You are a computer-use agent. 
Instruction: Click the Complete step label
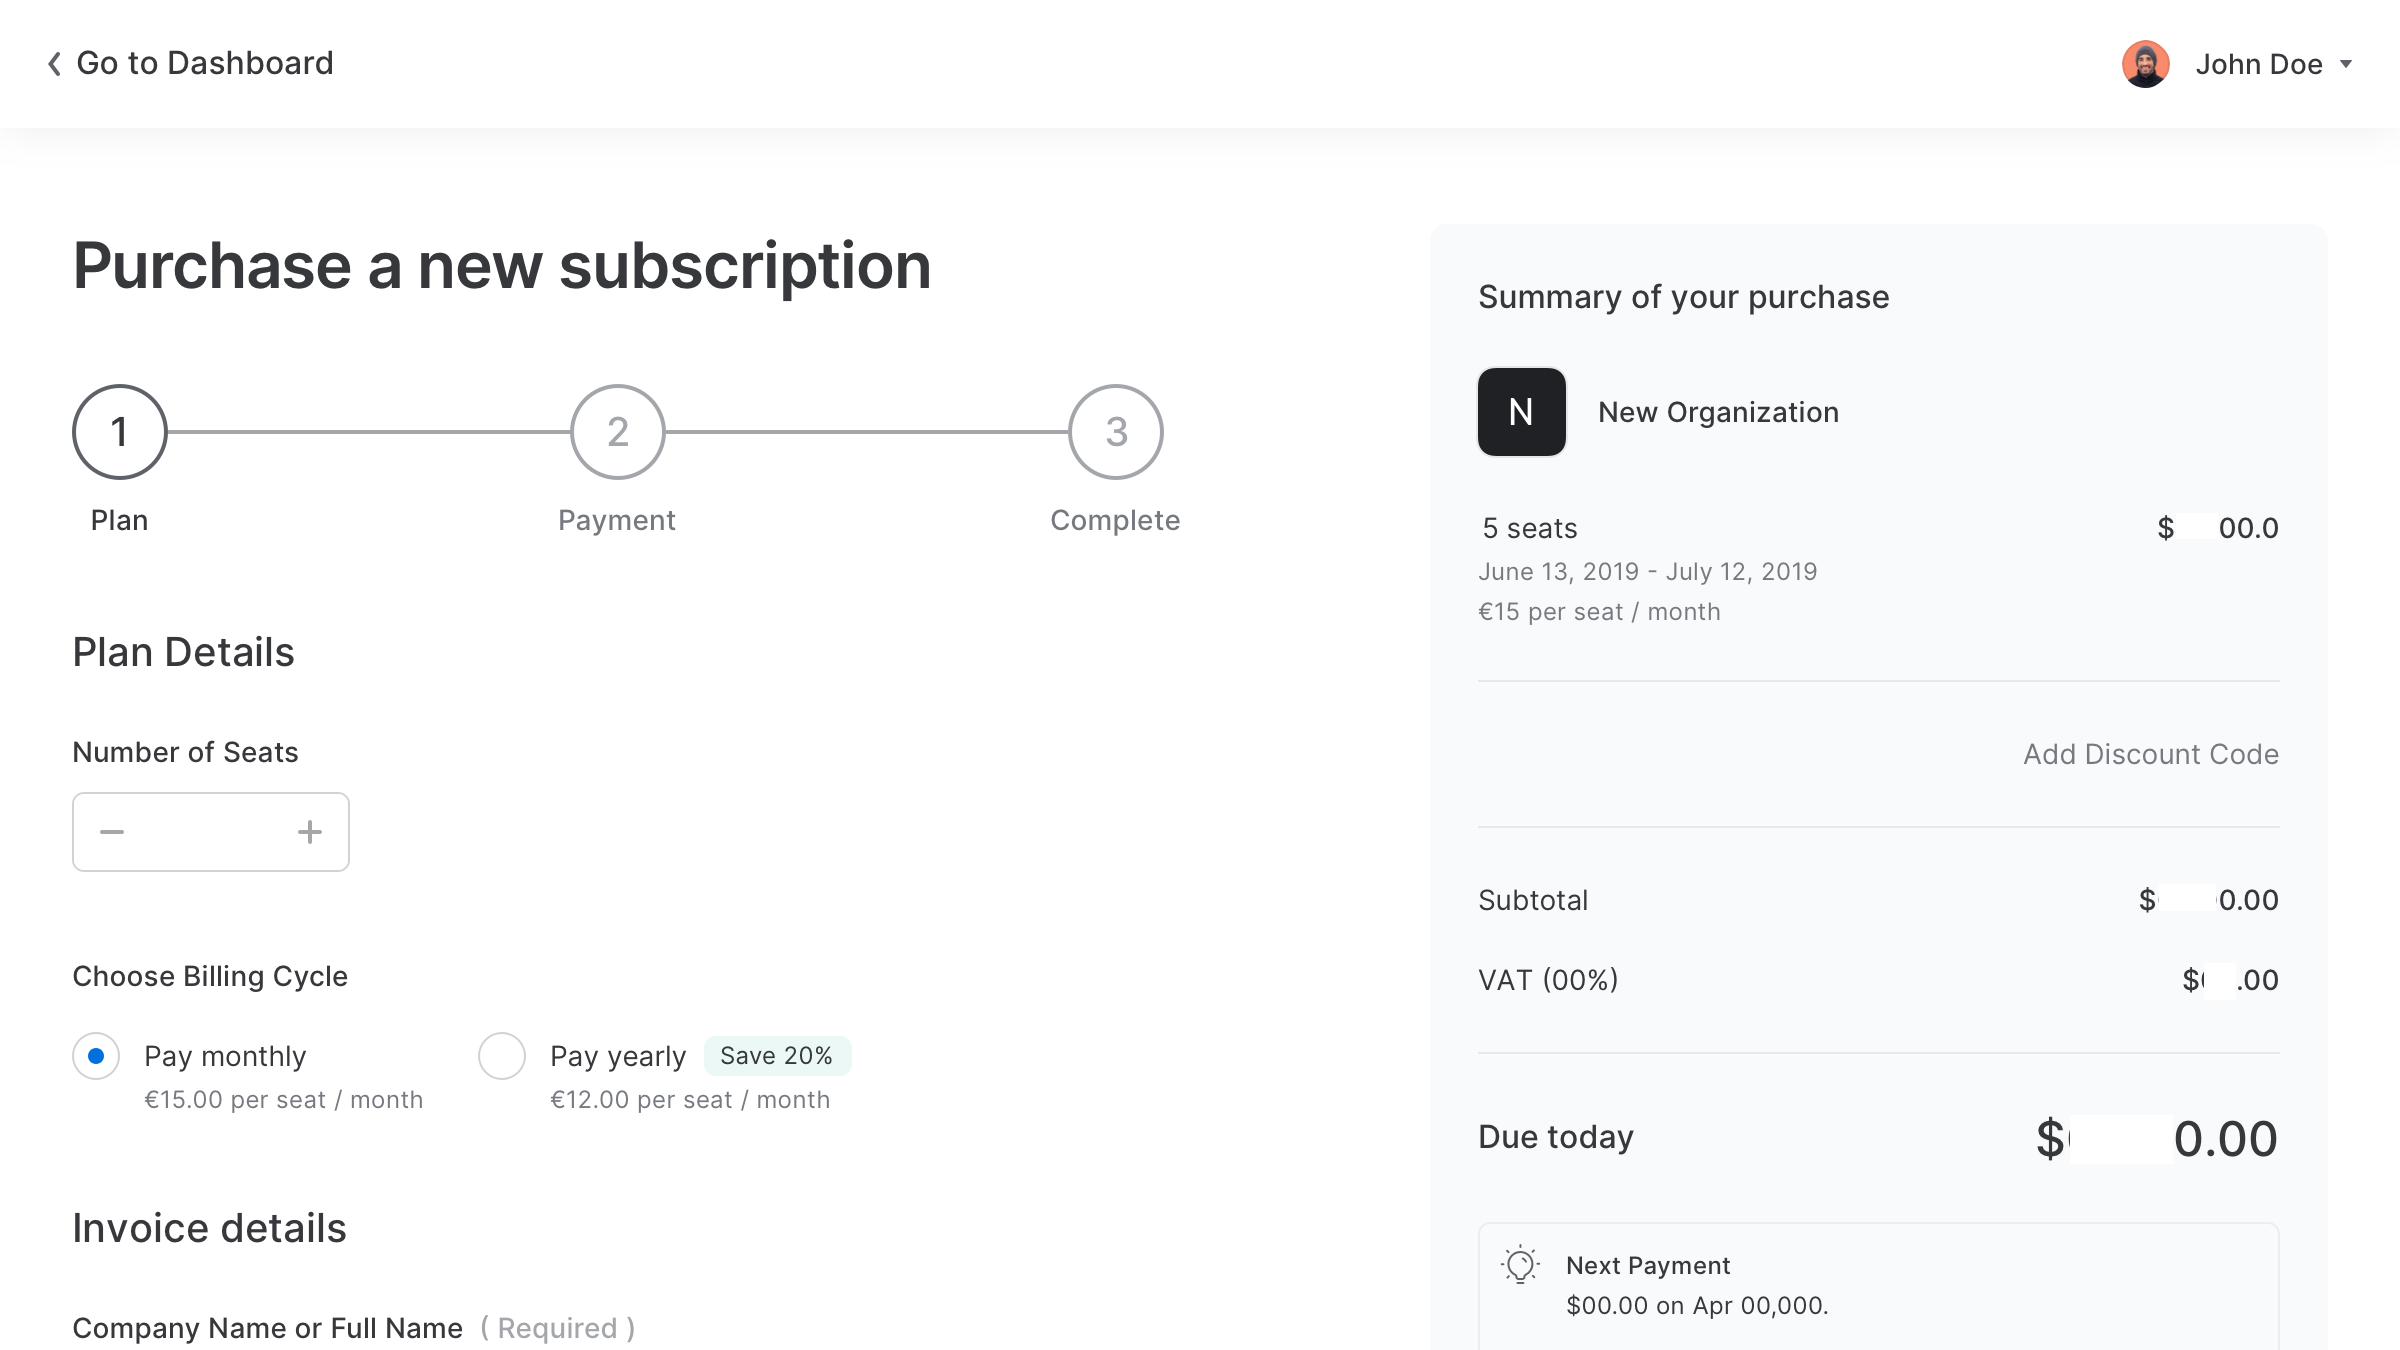(x=1115, y=520)
